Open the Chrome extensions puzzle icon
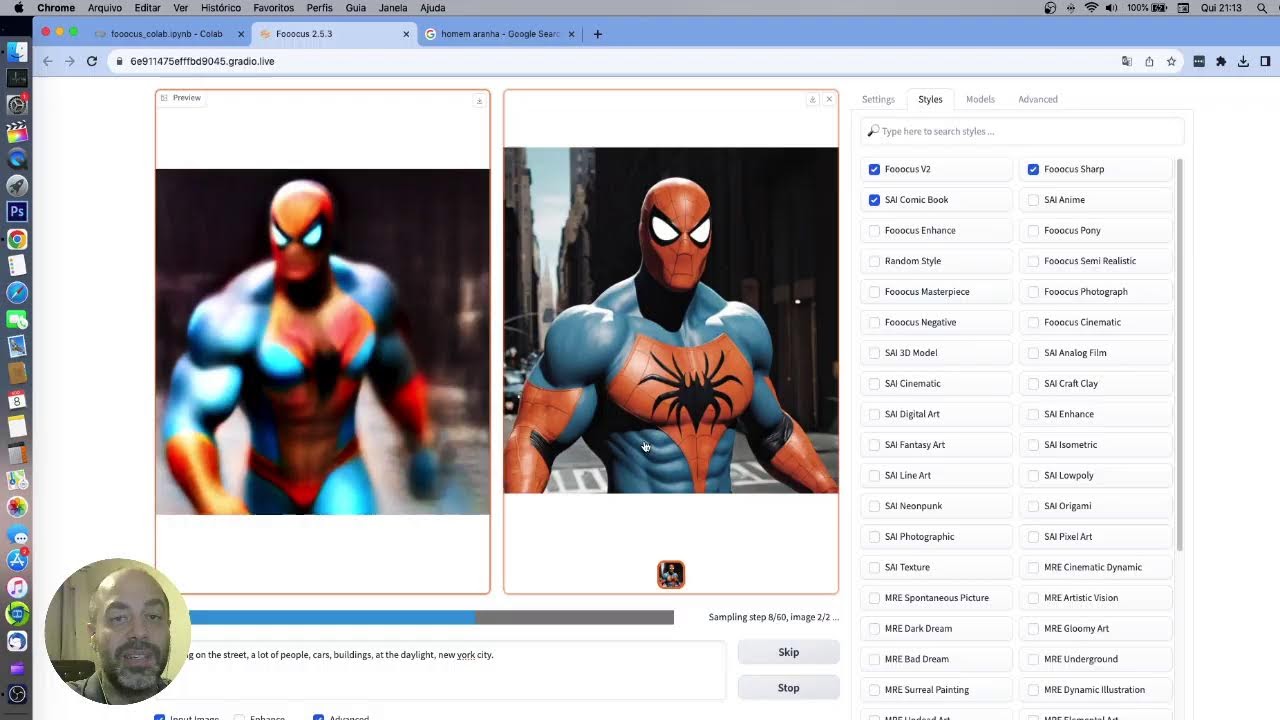 pyautogui.click(x=1221, y=61)
